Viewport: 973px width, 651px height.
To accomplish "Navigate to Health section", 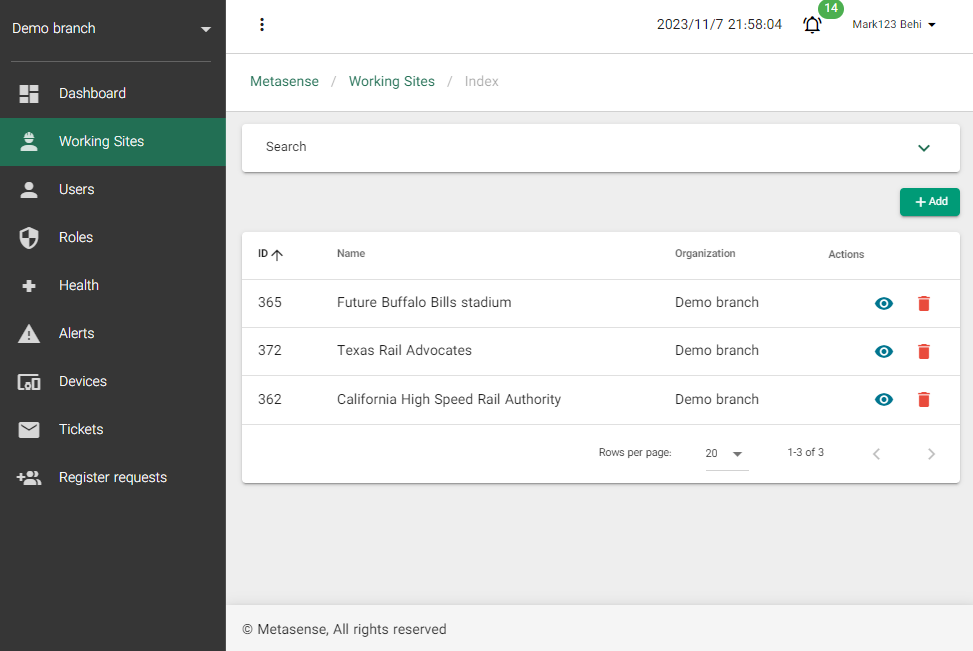I will pos(112,286).
